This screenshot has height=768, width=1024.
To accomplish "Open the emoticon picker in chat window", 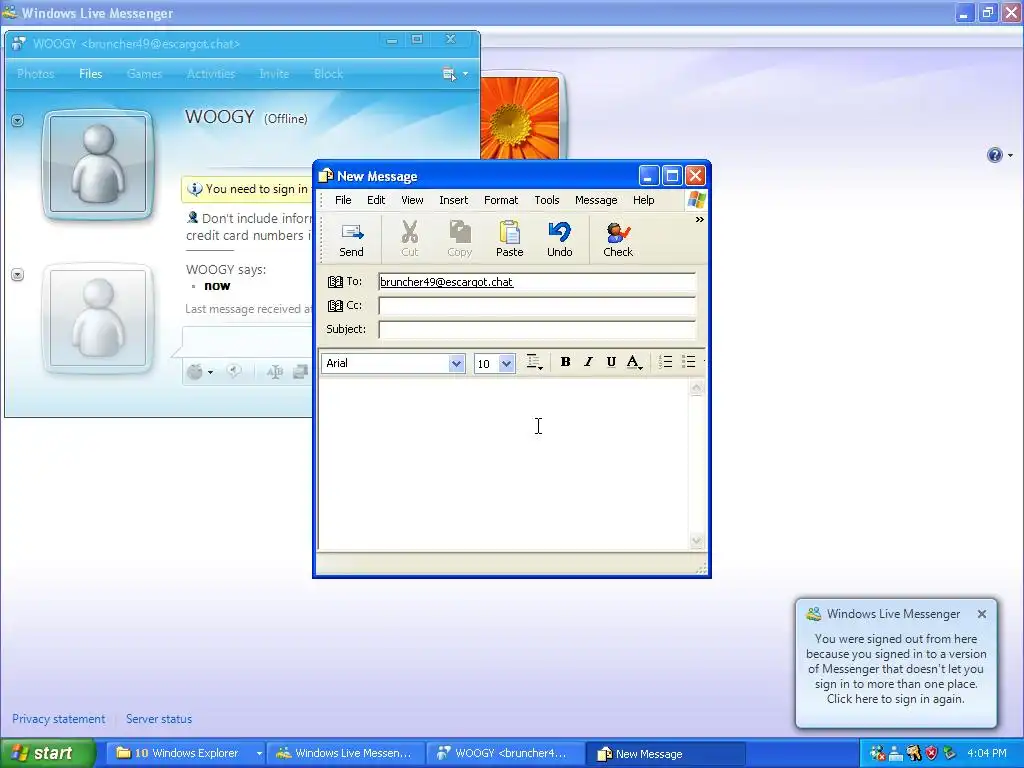I will (x=199, y=372).
